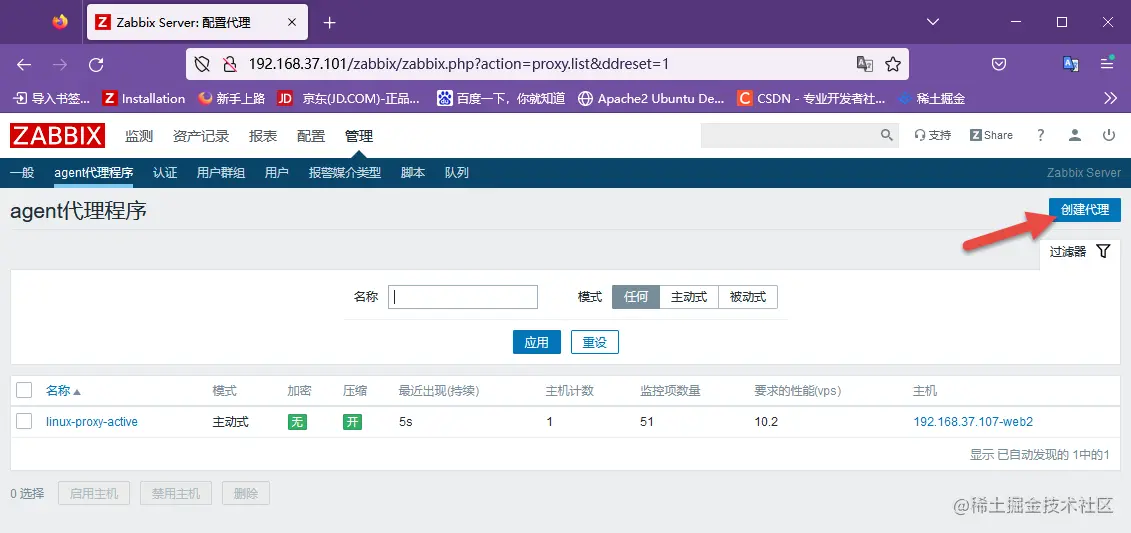Open the 京东(JD.COM) bookmark
This screenshot has width=1131, height=533.
[348, 98]
